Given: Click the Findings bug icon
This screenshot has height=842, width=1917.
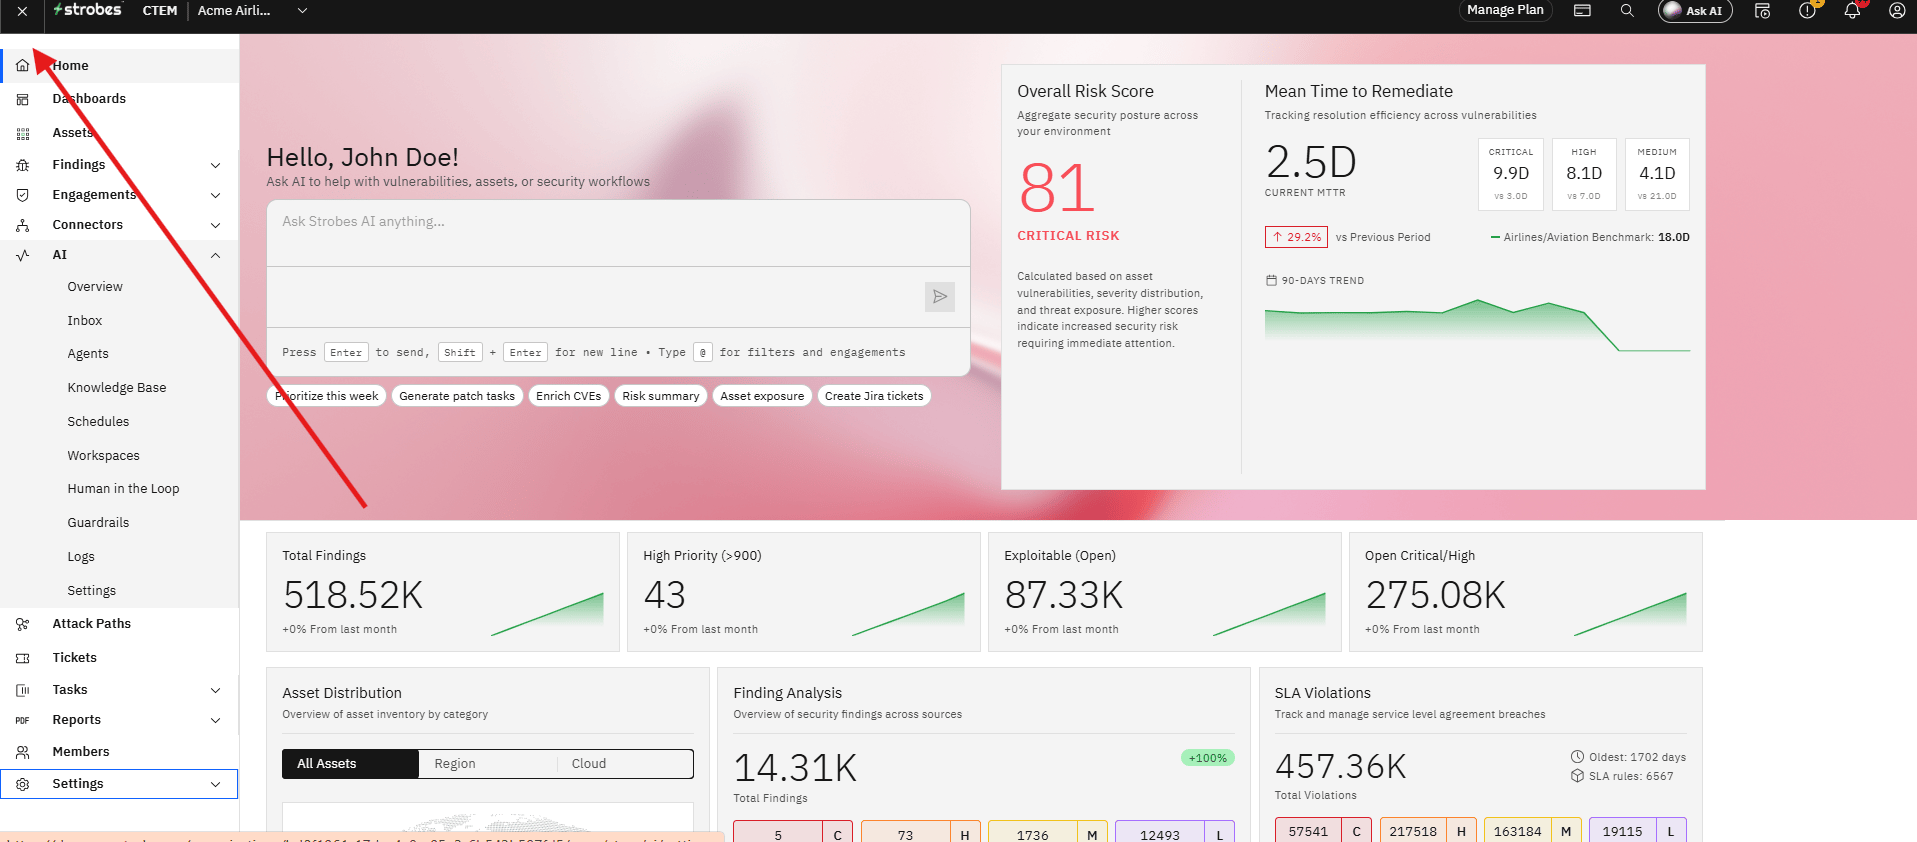Looking at the screenshot, I should click(x=23, y=165).
